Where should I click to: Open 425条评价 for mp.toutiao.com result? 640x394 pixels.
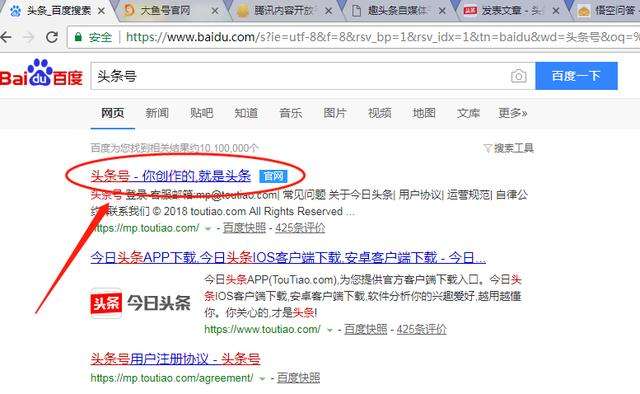coord(300,228)
